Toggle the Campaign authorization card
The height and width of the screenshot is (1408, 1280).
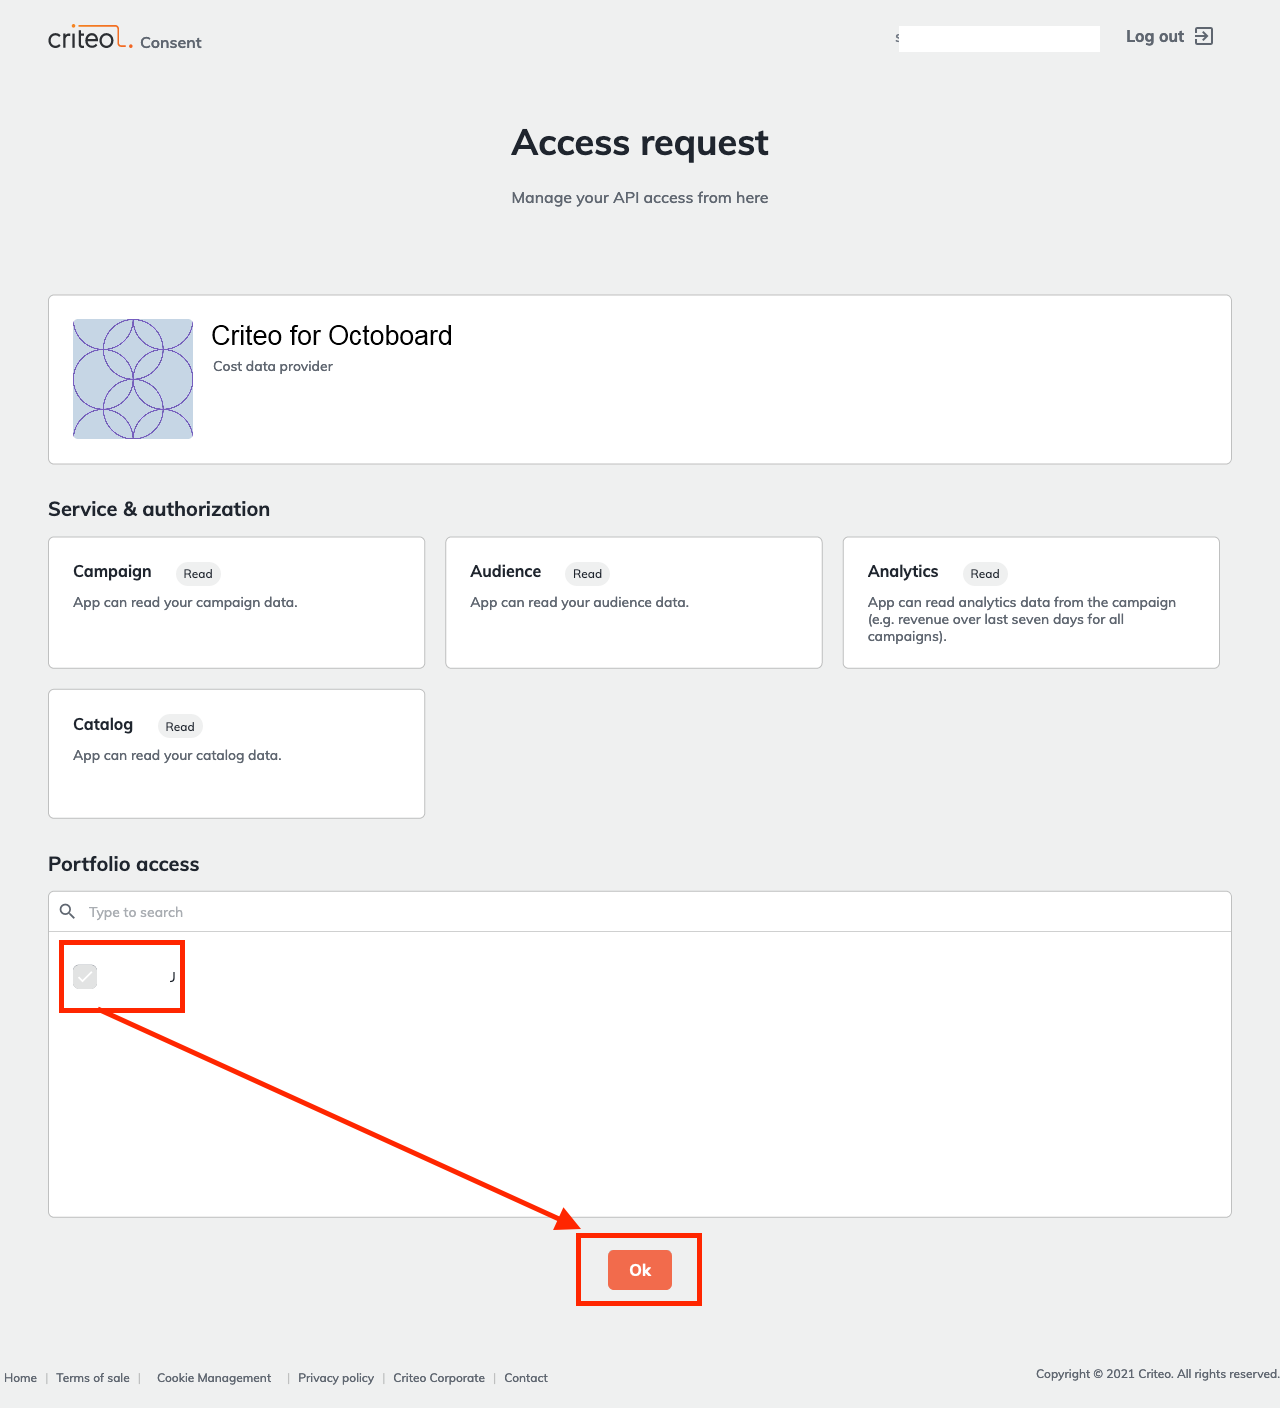click(x=236, y=602)
